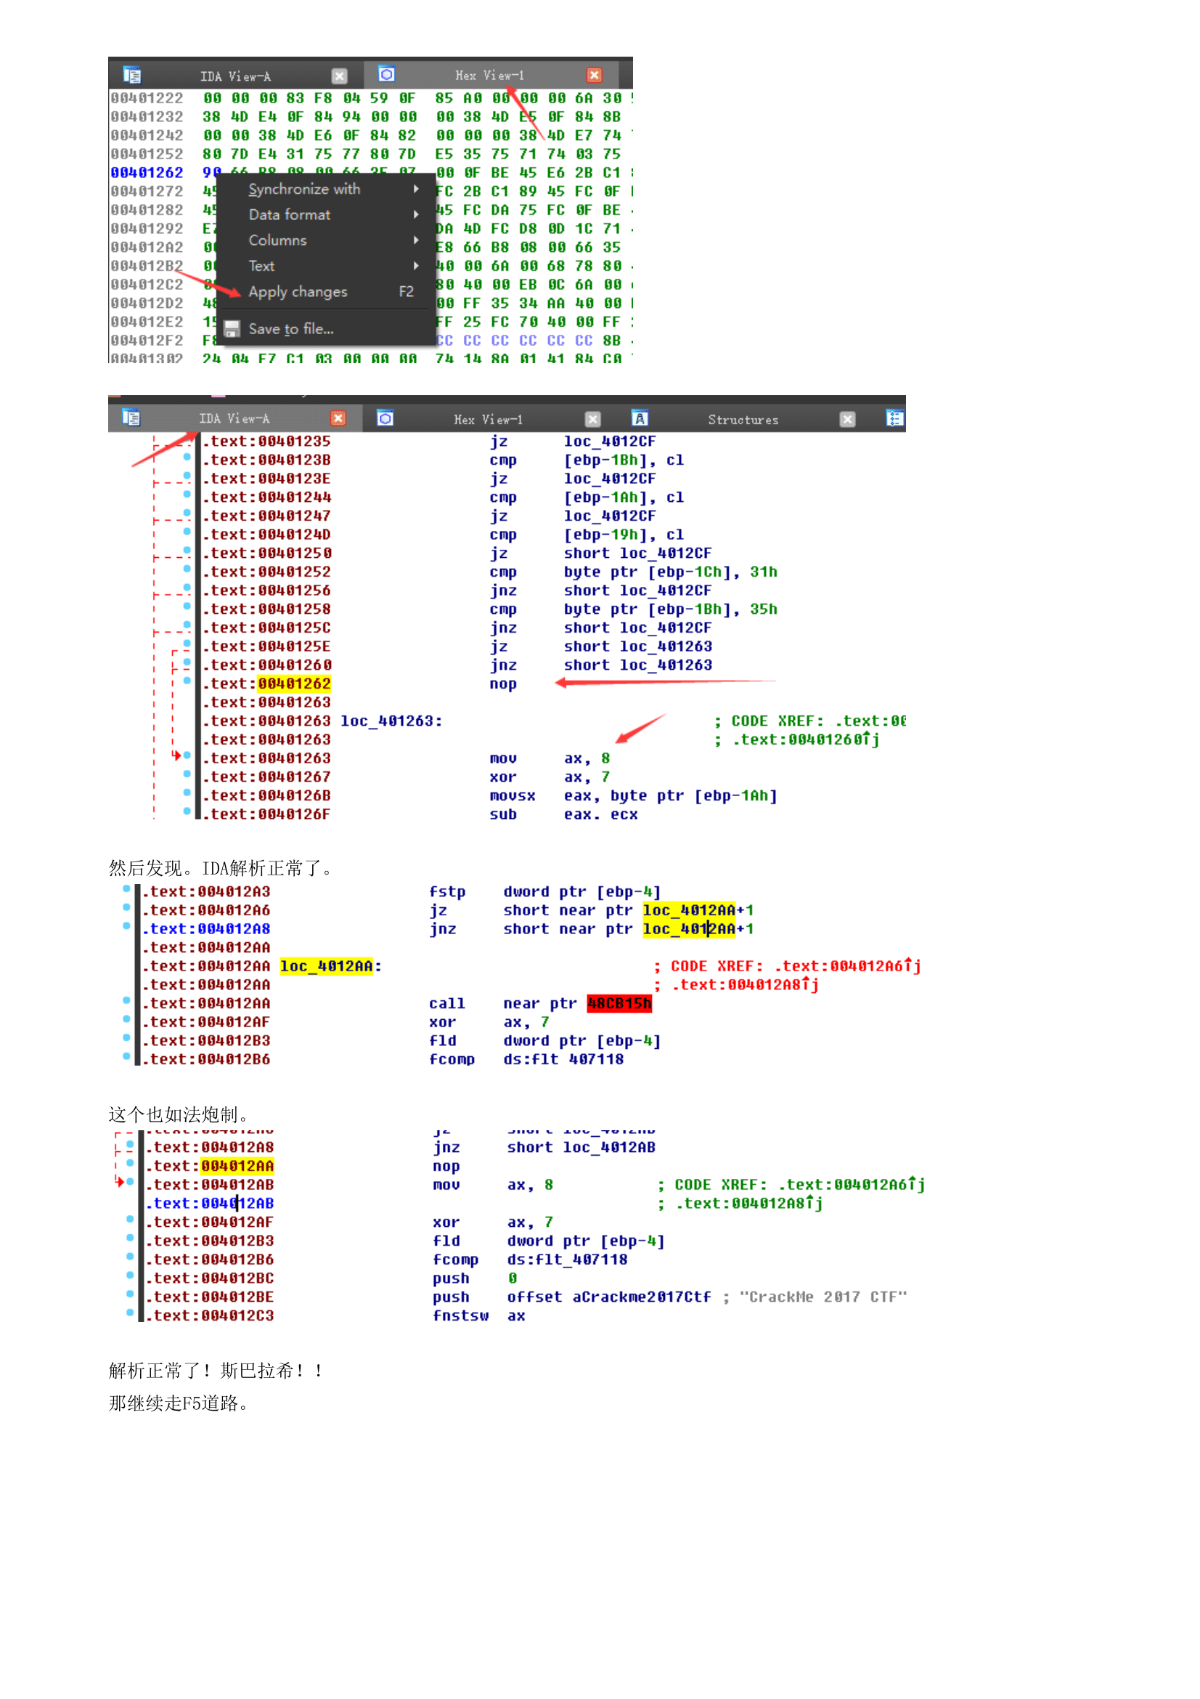Click the icon right of the Structures tab close
Image resolution: width=1200 pixels, height=1699 pixels.
click(895, 418)
